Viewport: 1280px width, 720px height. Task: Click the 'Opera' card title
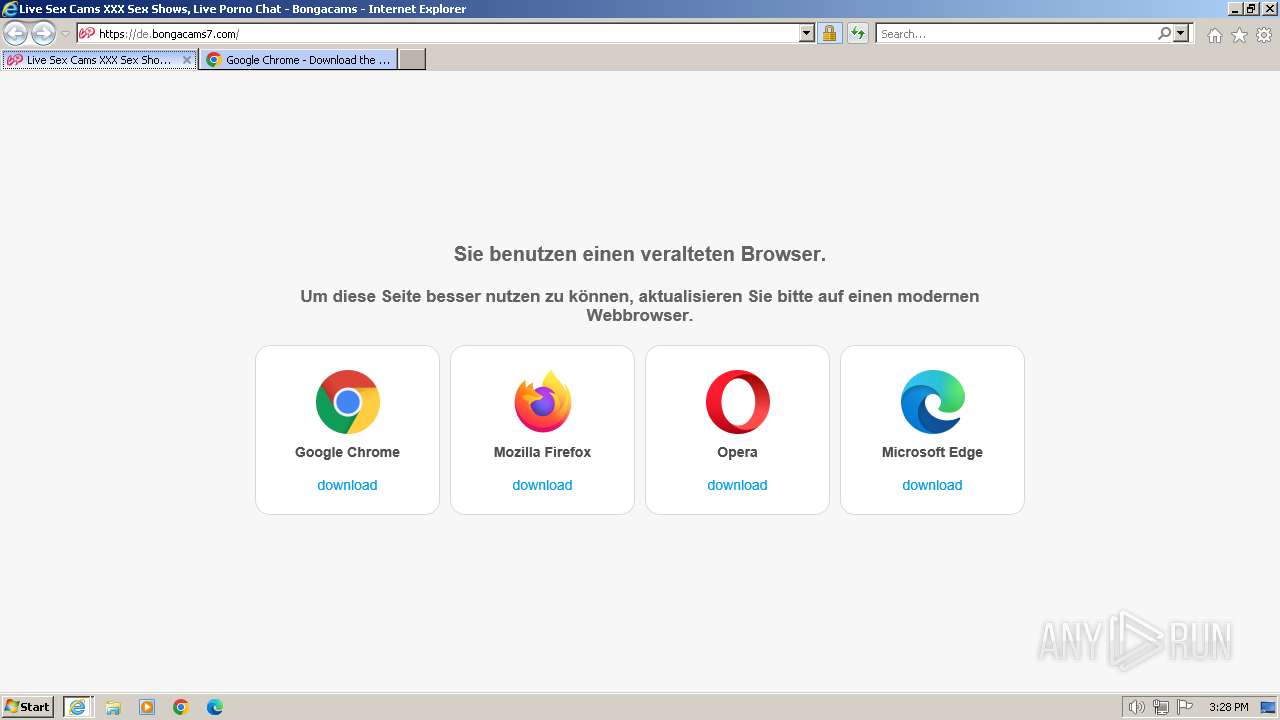pyautogui.click(x=737, y=452)
